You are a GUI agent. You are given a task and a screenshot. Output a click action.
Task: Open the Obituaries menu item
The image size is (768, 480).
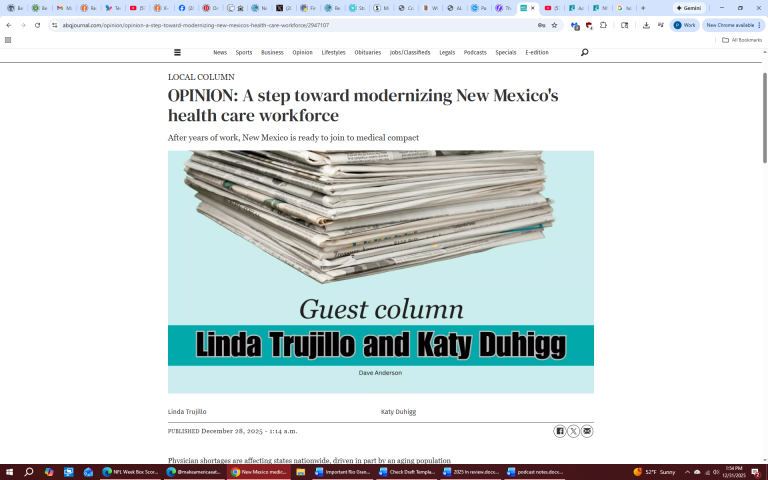tap(367, 52)
